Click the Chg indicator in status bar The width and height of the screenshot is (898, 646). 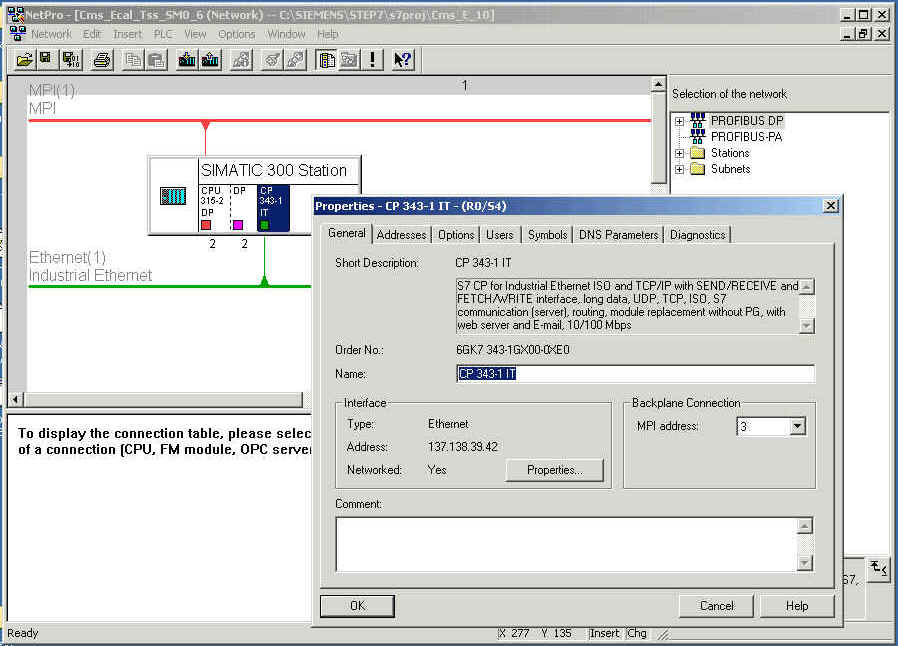point(636,633)
